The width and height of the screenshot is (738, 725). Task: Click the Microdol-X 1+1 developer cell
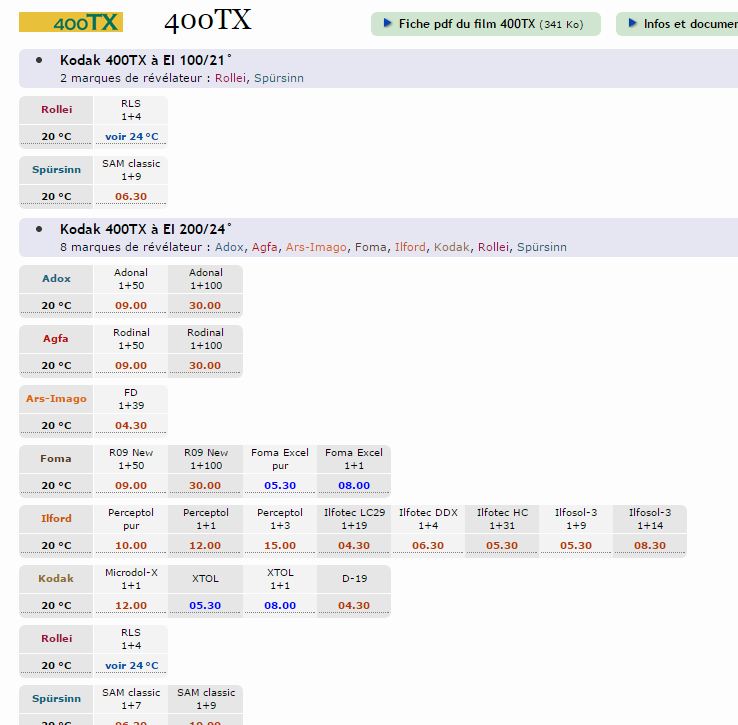[x=131, y=579]
